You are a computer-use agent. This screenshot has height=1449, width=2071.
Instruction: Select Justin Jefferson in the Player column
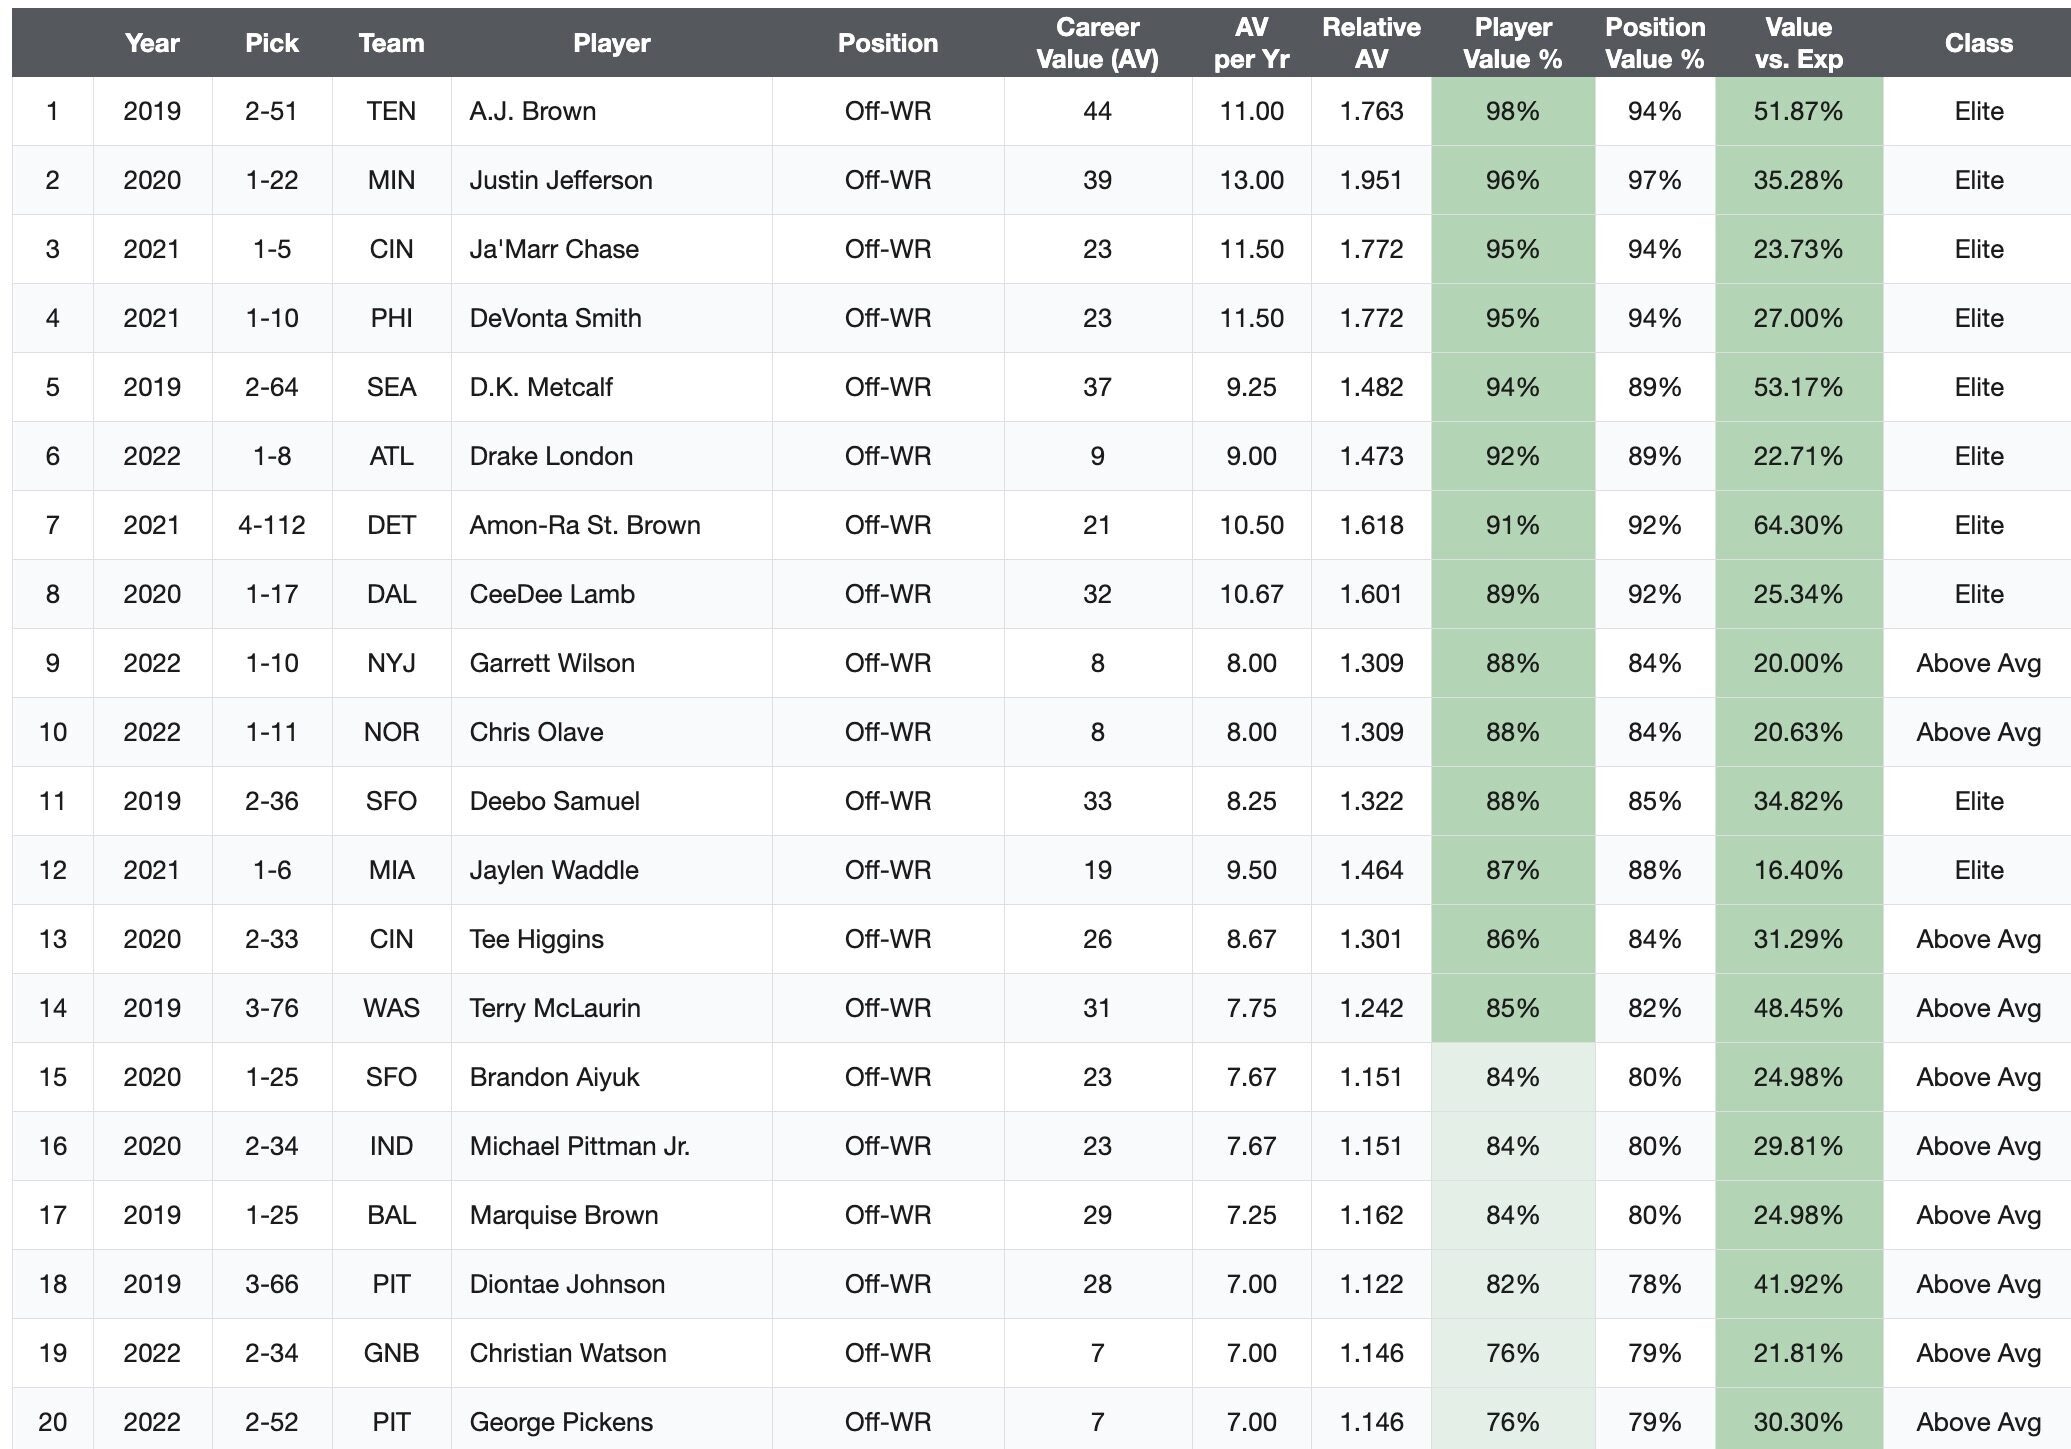click(x=561, y=180)
